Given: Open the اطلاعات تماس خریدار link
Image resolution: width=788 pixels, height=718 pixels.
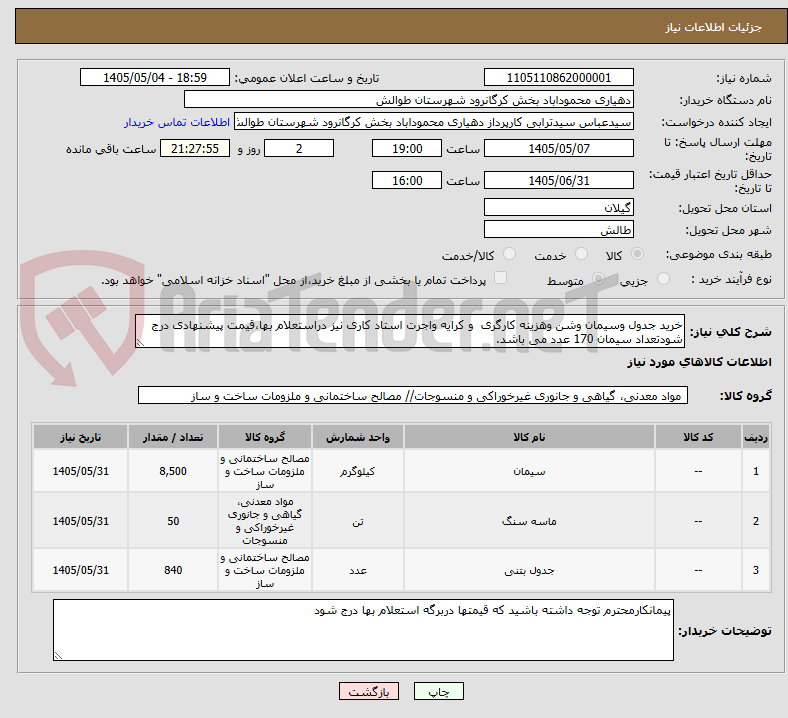Looking at the screenshot, I should [177, 122].
